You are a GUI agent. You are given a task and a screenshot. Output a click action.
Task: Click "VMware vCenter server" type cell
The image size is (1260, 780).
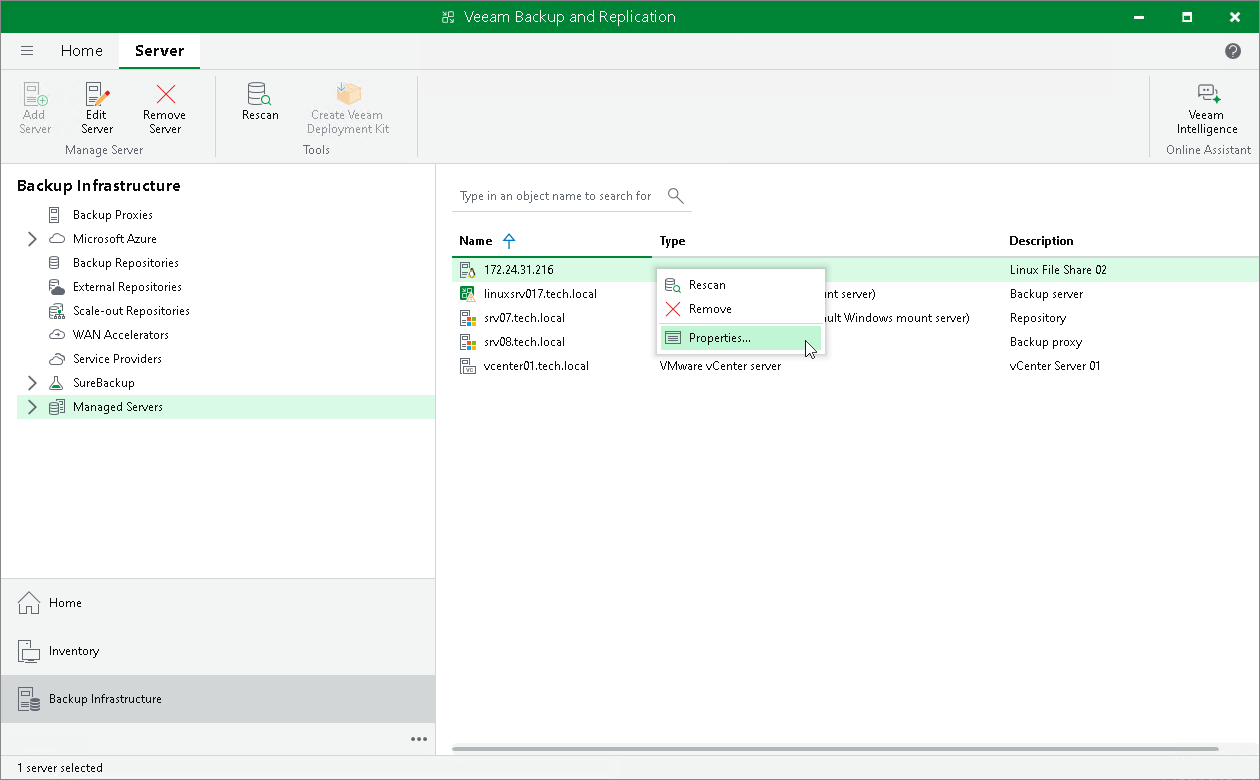point(720,366)
